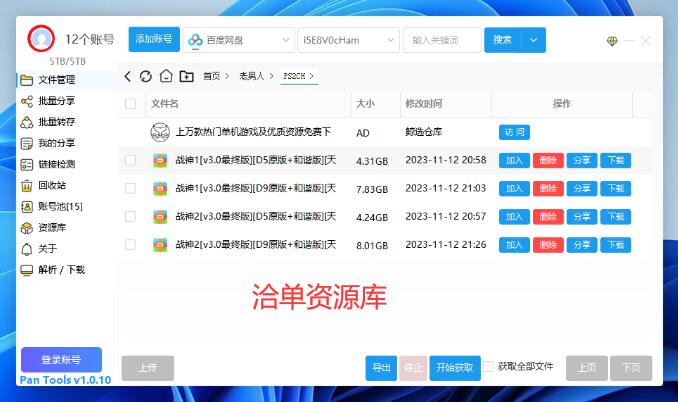Check the 4.31GB 战神1 D5 file
Screen dimensions: 678x402
pos(130,160)
